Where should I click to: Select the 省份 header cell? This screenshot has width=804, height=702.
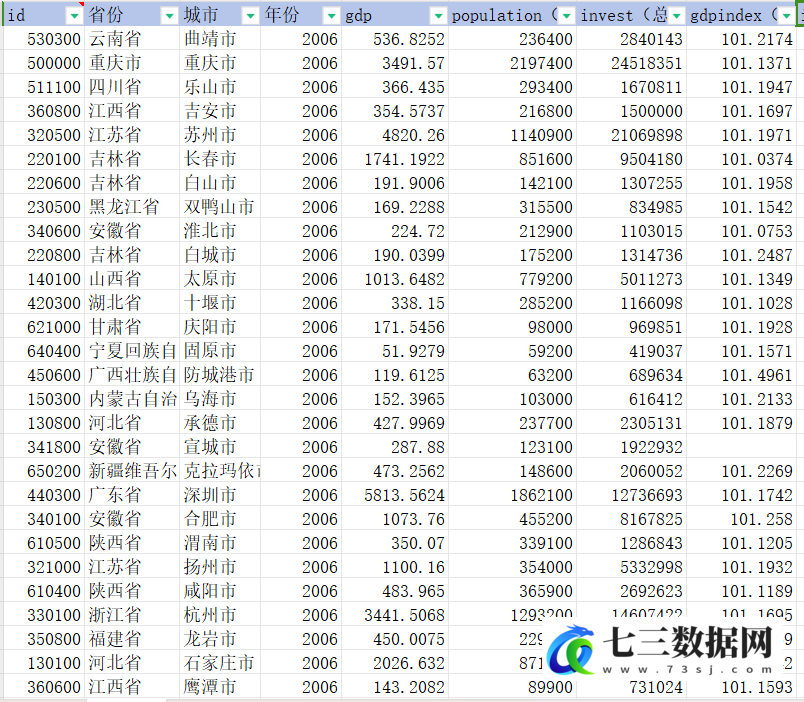(x=132, y=15)
